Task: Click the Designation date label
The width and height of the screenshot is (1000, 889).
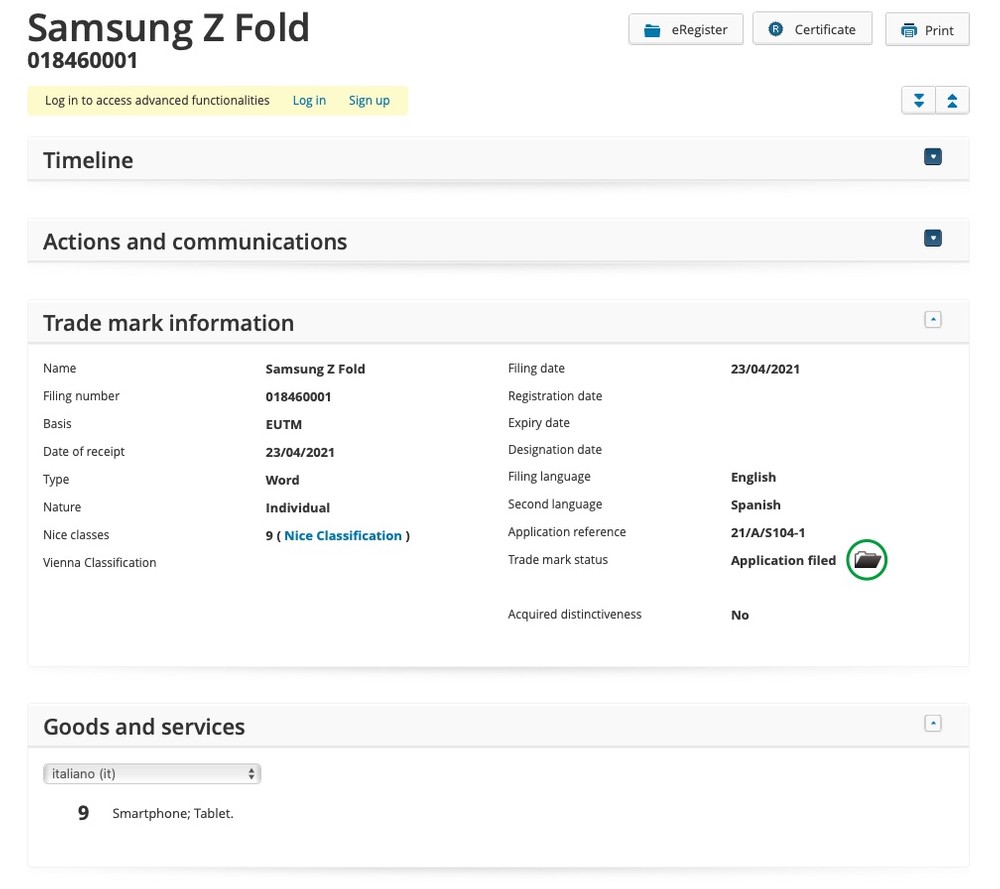Action: (555, 450)
